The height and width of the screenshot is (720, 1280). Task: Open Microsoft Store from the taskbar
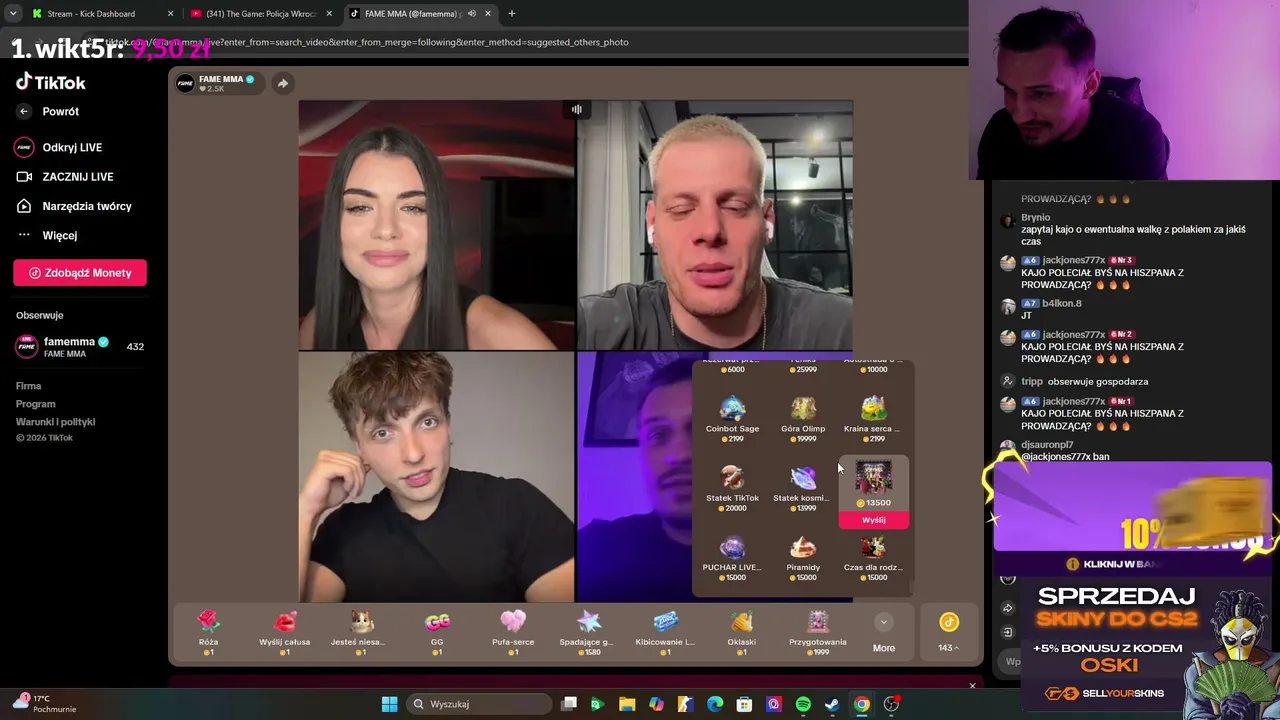(x=744, y=704)
